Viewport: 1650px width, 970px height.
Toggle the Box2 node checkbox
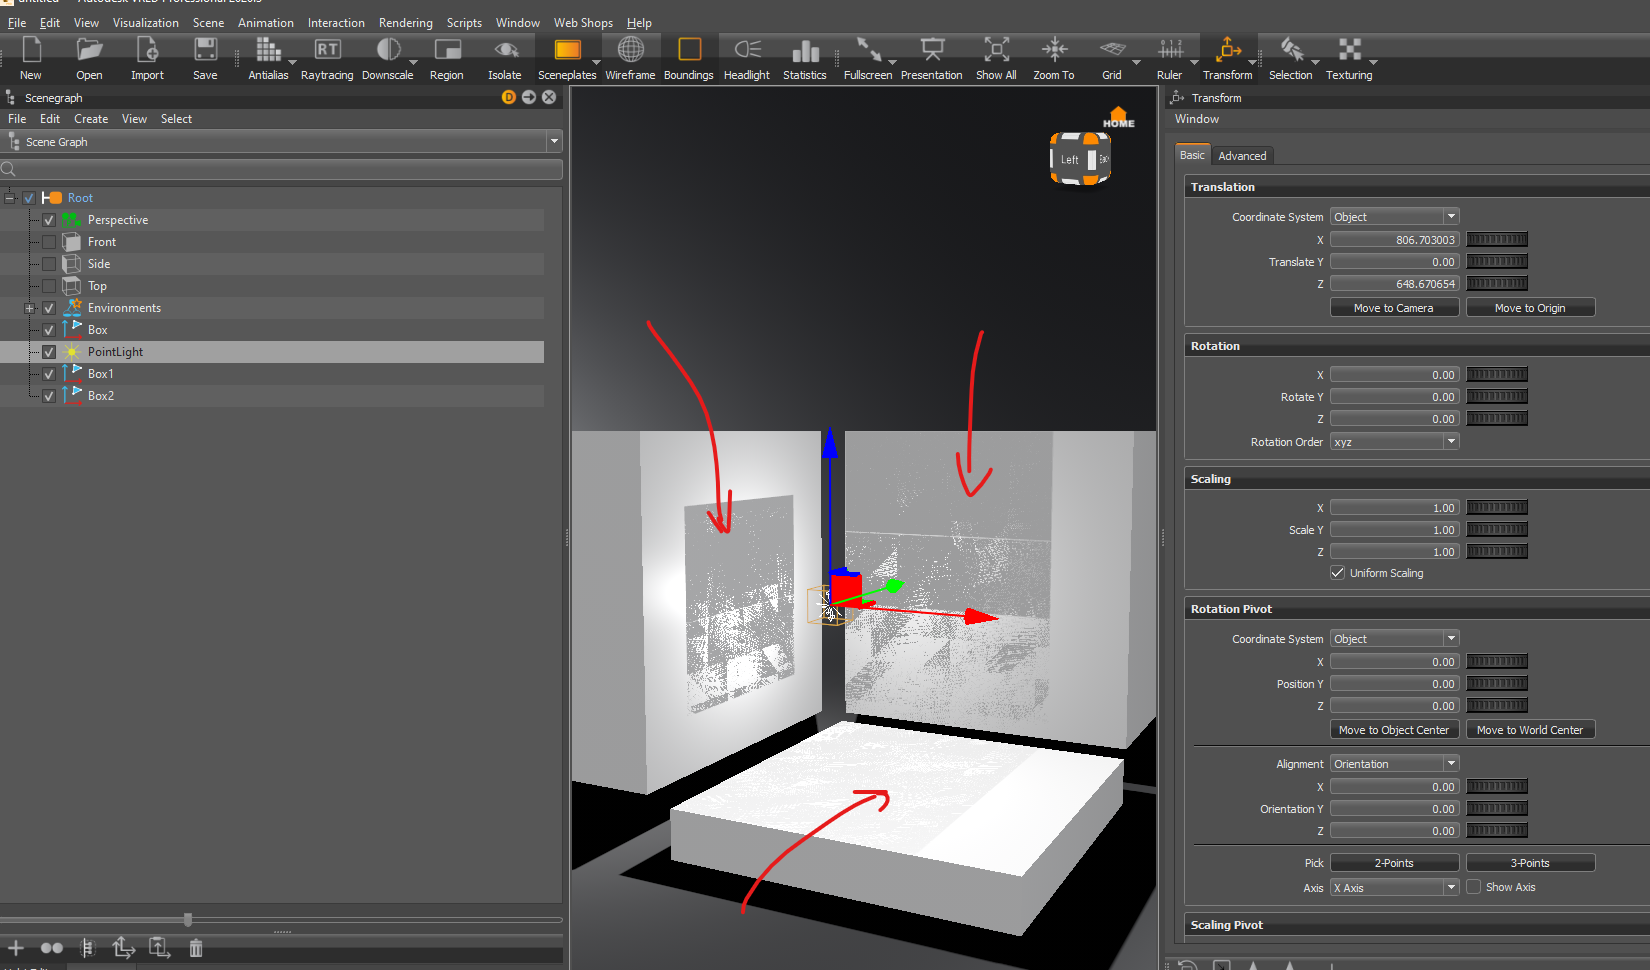click(x=49, y=396)
